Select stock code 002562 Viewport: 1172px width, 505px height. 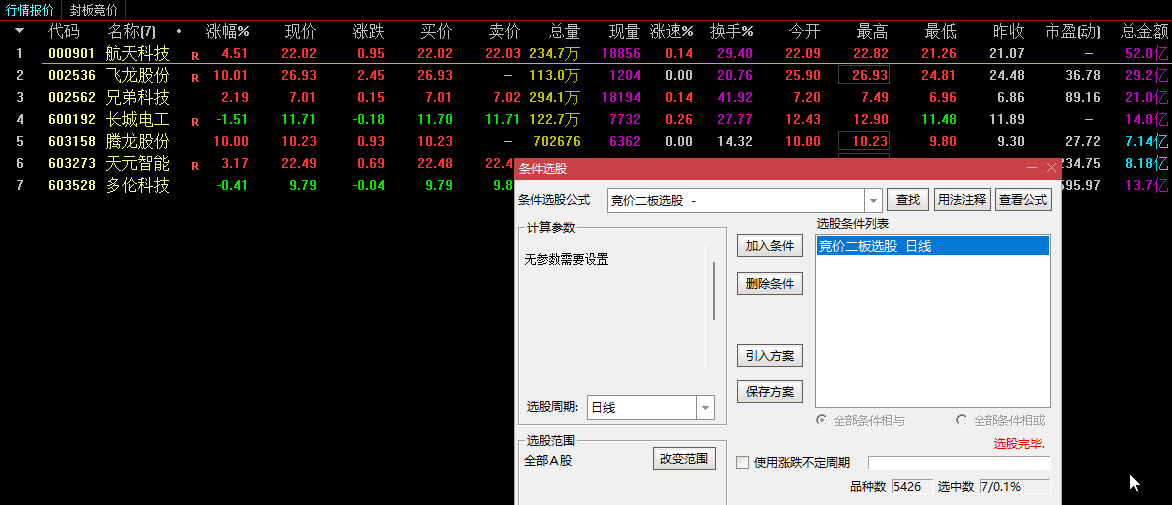[x=72, y=98]
